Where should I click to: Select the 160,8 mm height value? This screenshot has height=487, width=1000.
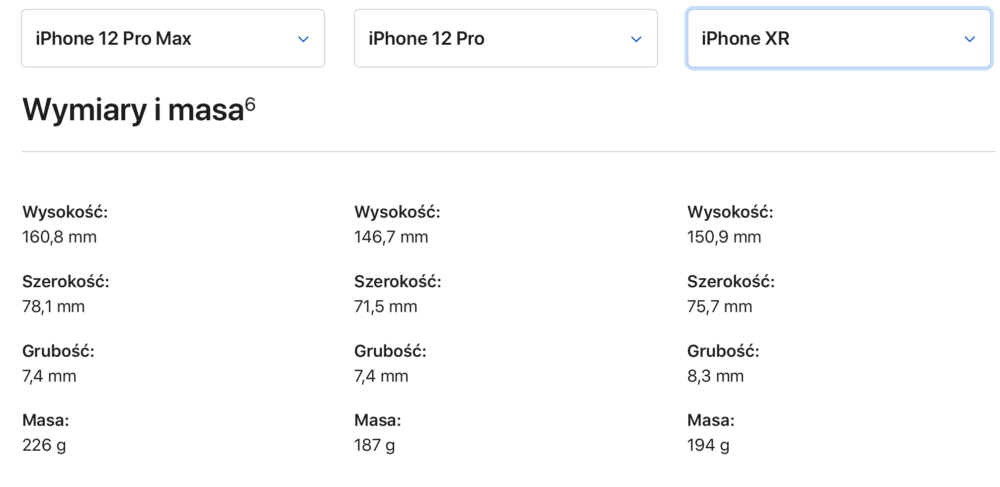click(x=59, y=238)
